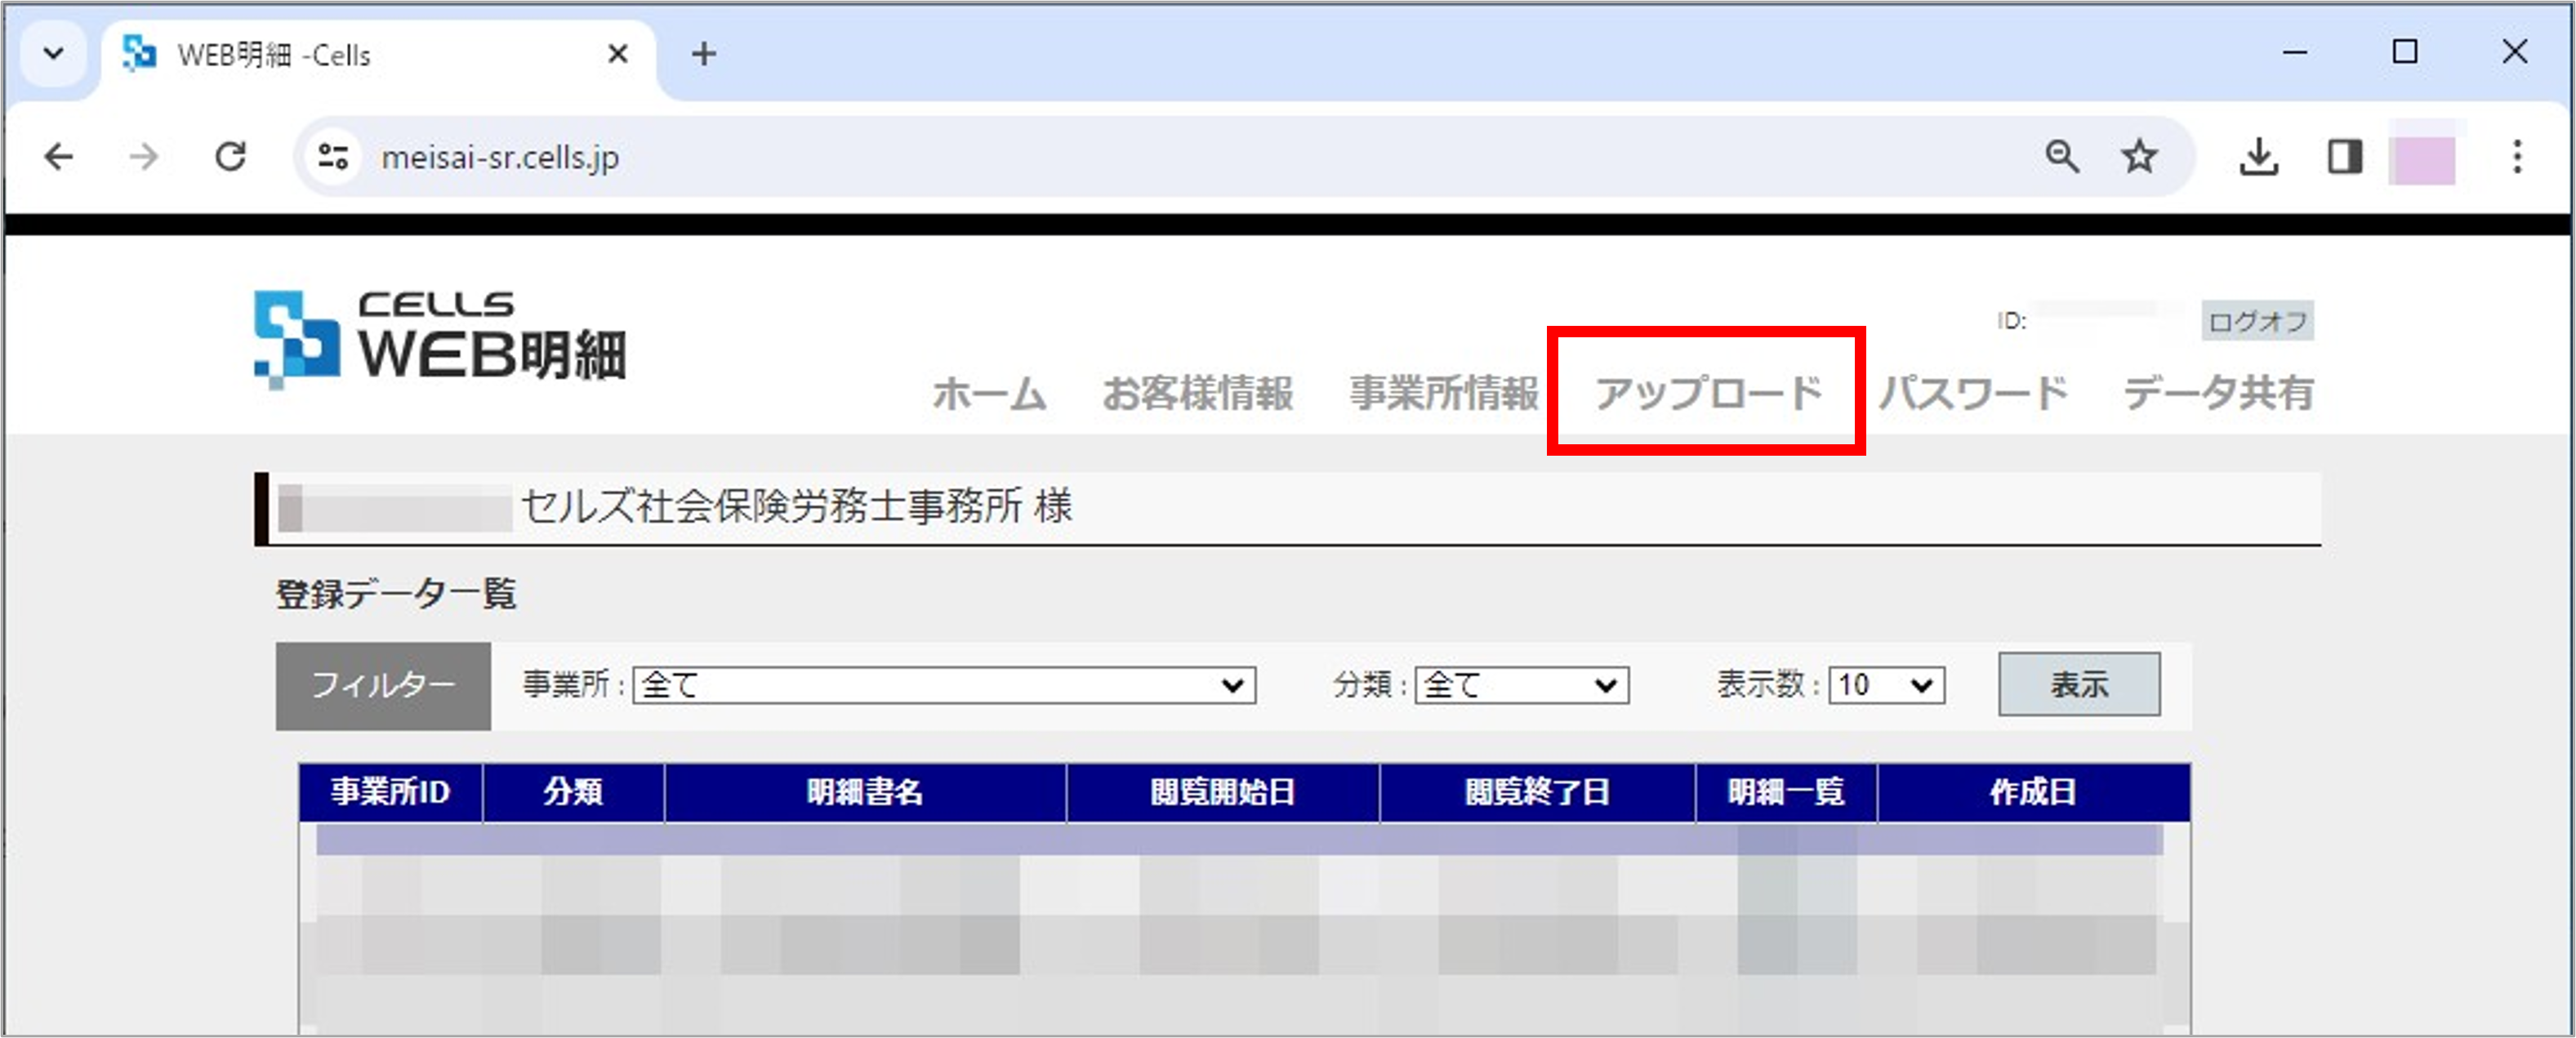Click the 表示 button
The width and height of the screenshot is (2576, 1038).
(x=2078, y=684)
